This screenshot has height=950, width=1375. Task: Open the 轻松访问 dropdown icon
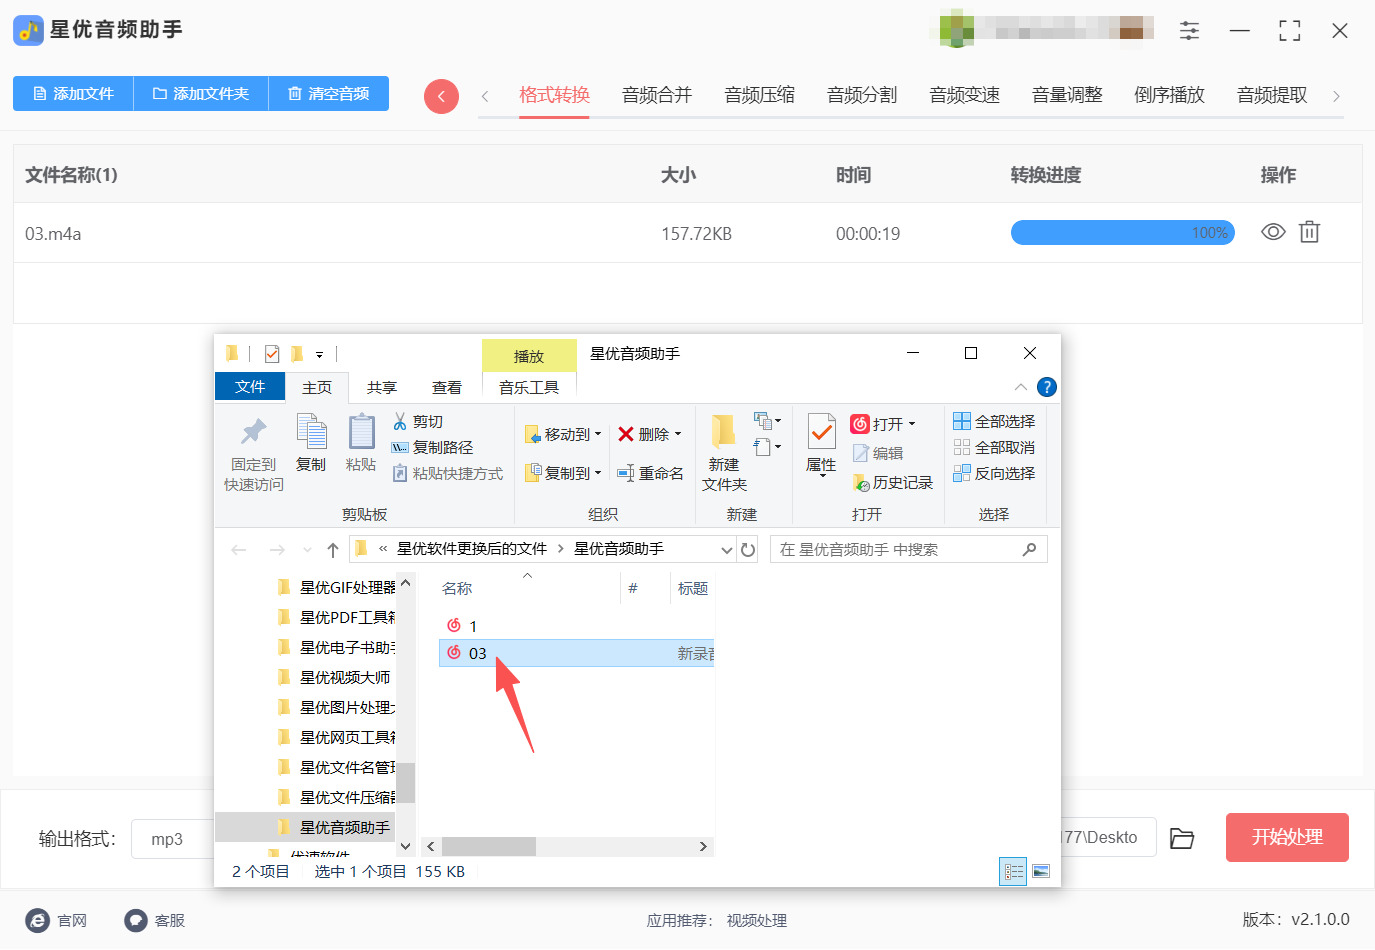point(767,447)
